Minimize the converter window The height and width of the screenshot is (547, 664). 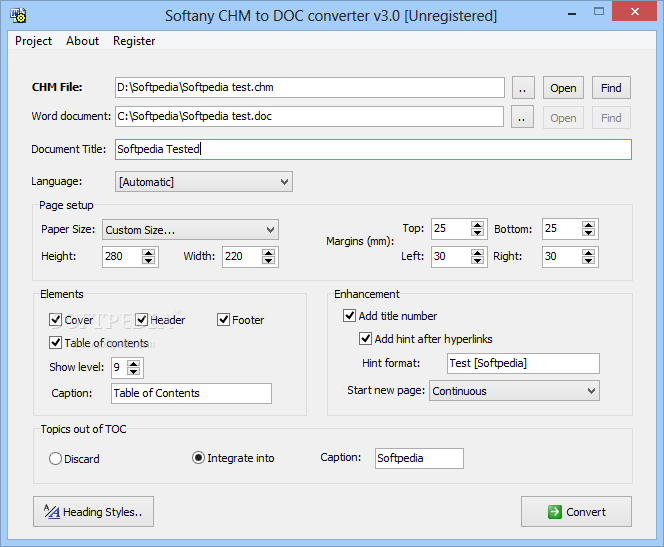click(572, 13)
